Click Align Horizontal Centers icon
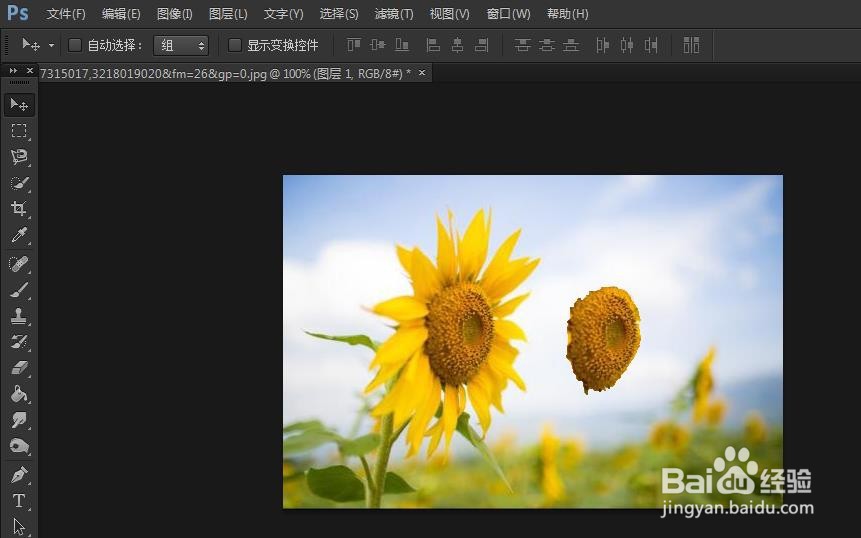Screen dimensions: 861x538 coord(457,45)
